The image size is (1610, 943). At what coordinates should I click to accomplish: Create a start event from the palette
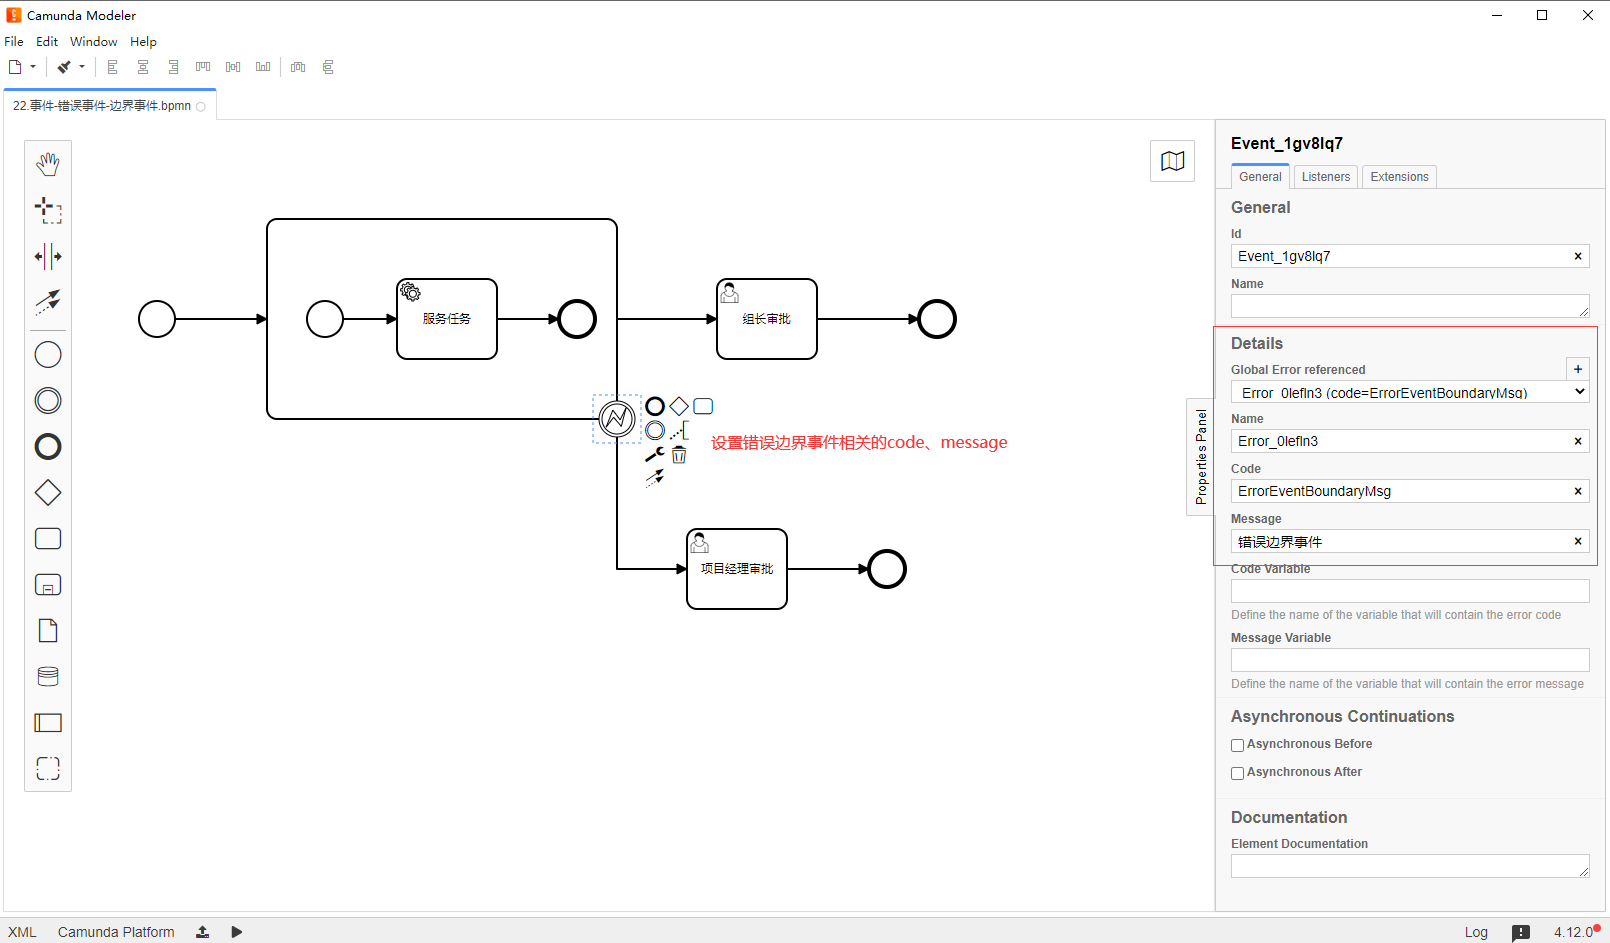(x=48, y=355)
